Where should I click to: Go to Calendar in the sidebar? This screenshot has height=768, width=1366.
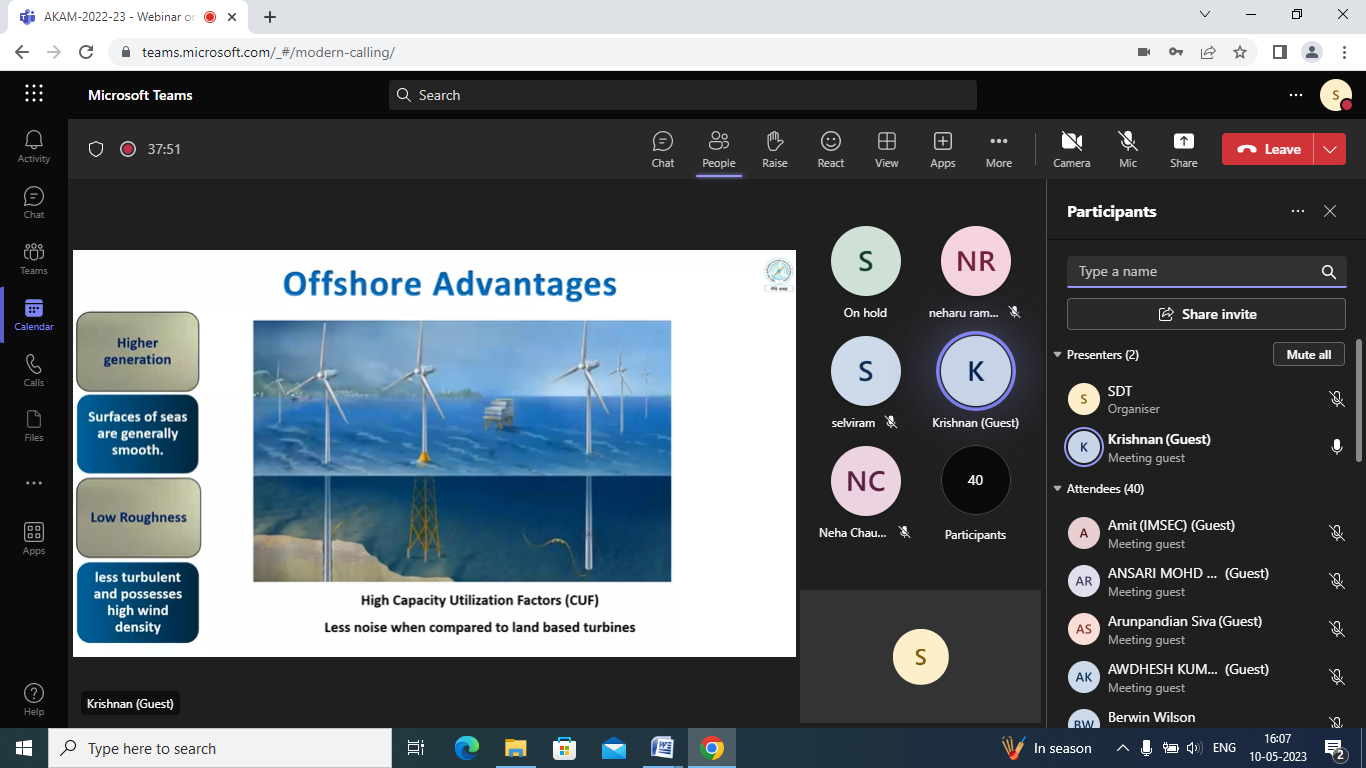[x=34, y=314]
